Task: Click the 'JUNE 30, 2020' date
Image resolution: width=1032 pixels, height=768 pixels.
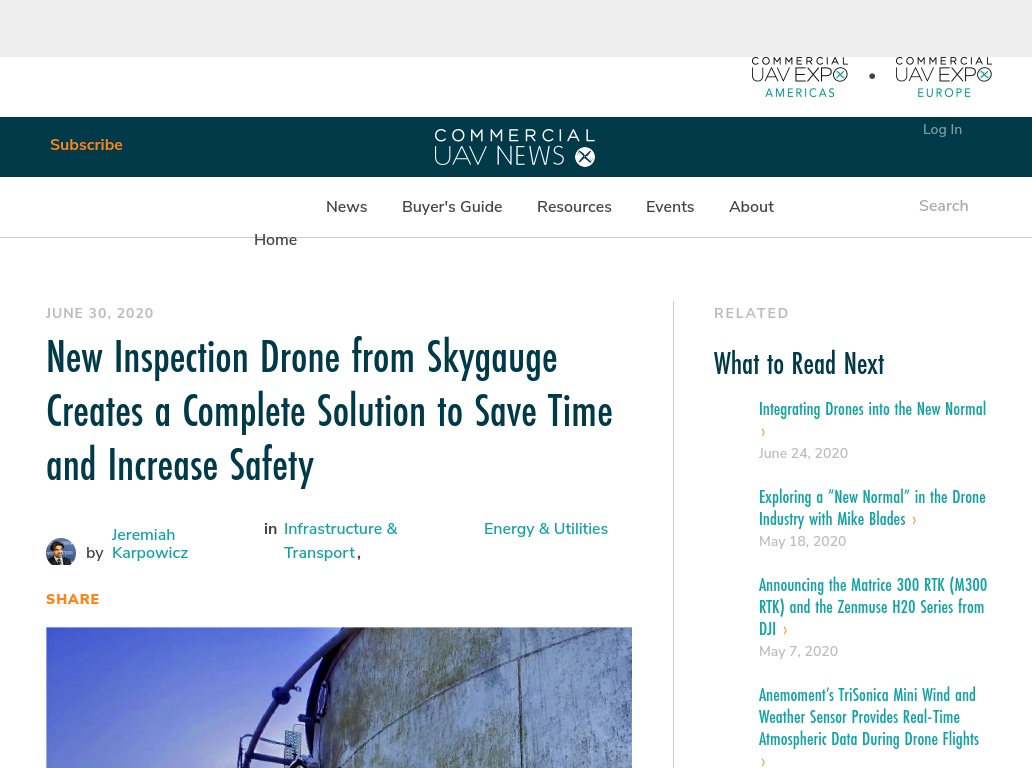Action: 99,313
